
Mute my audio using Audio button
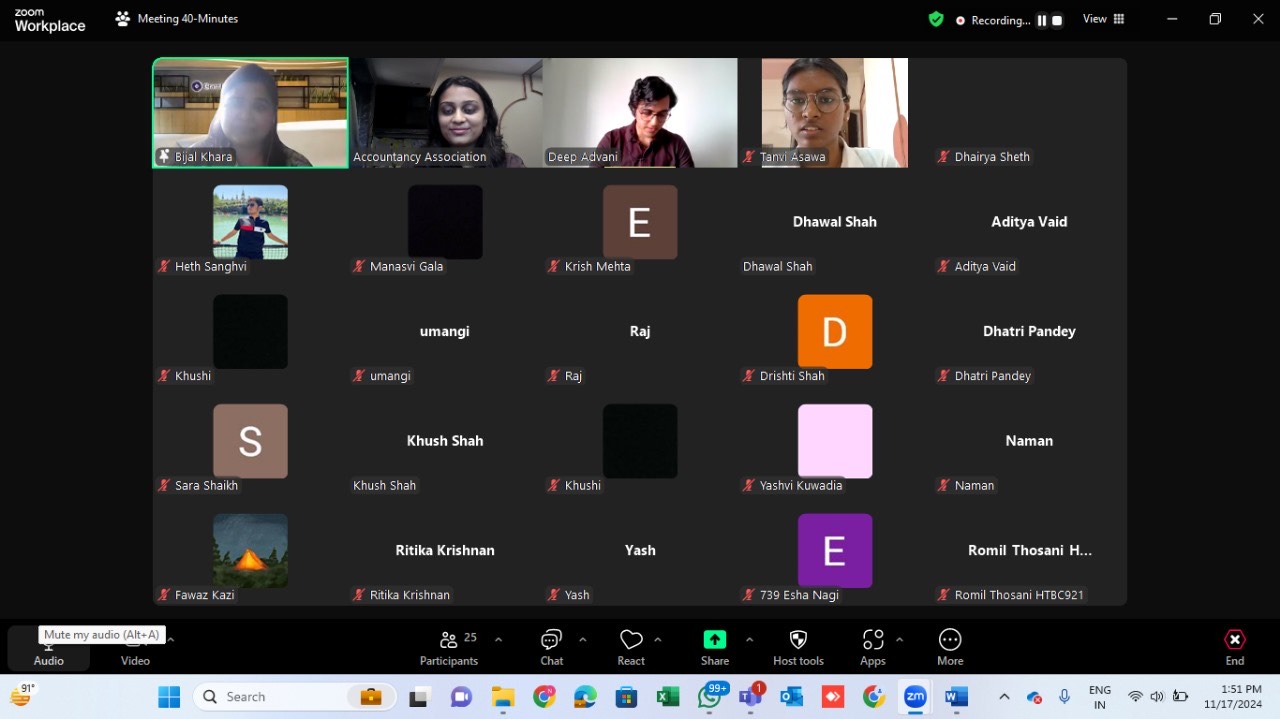pos(48,648)
